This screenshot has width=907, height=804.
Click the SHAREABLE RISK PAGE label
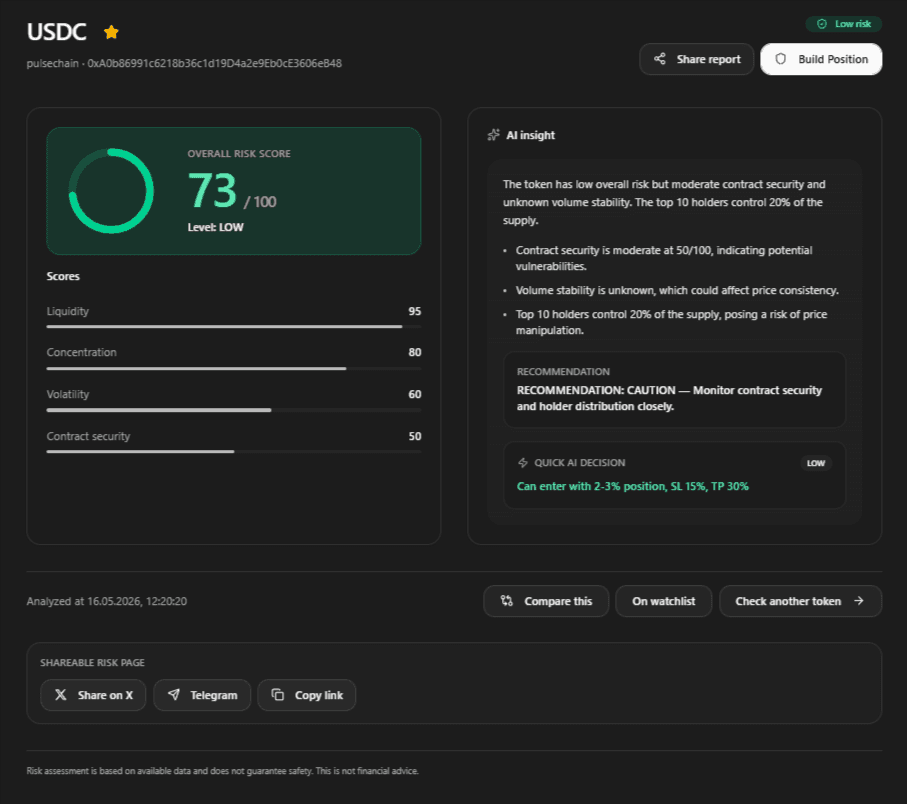[93, 662]
